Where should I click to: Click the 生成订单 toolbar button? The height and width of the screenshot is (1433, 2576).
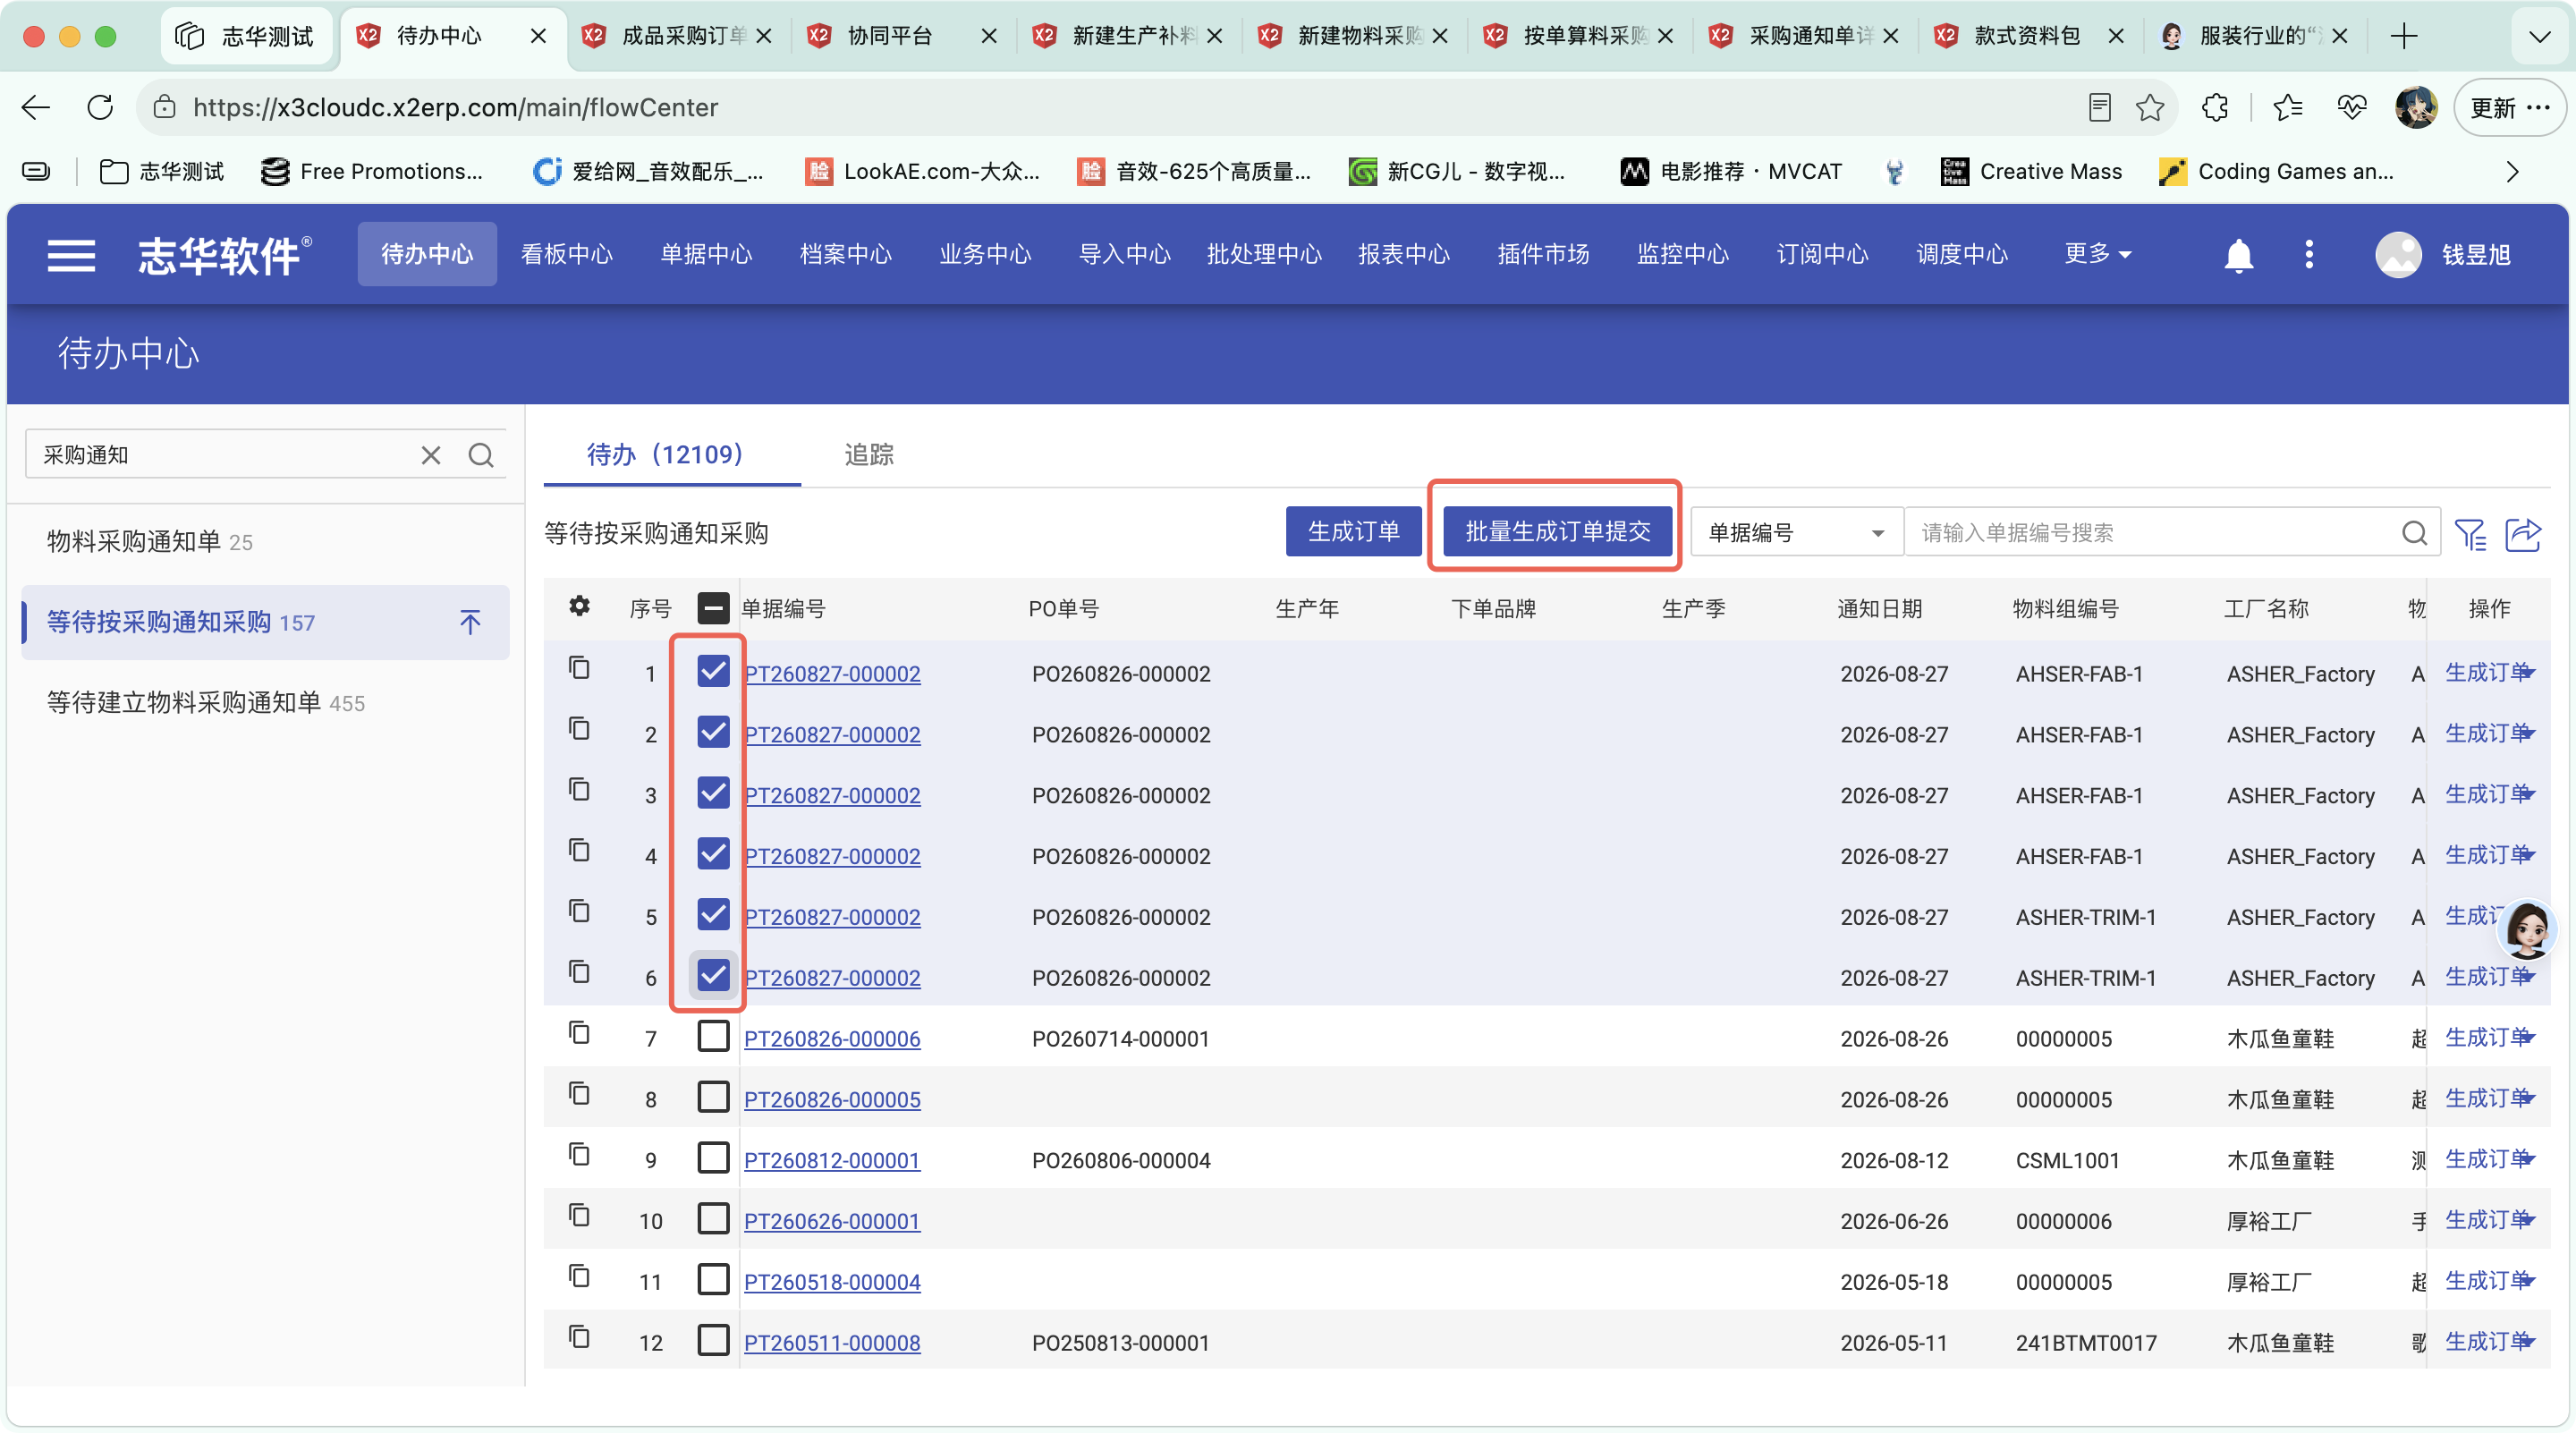[1353, 531]
